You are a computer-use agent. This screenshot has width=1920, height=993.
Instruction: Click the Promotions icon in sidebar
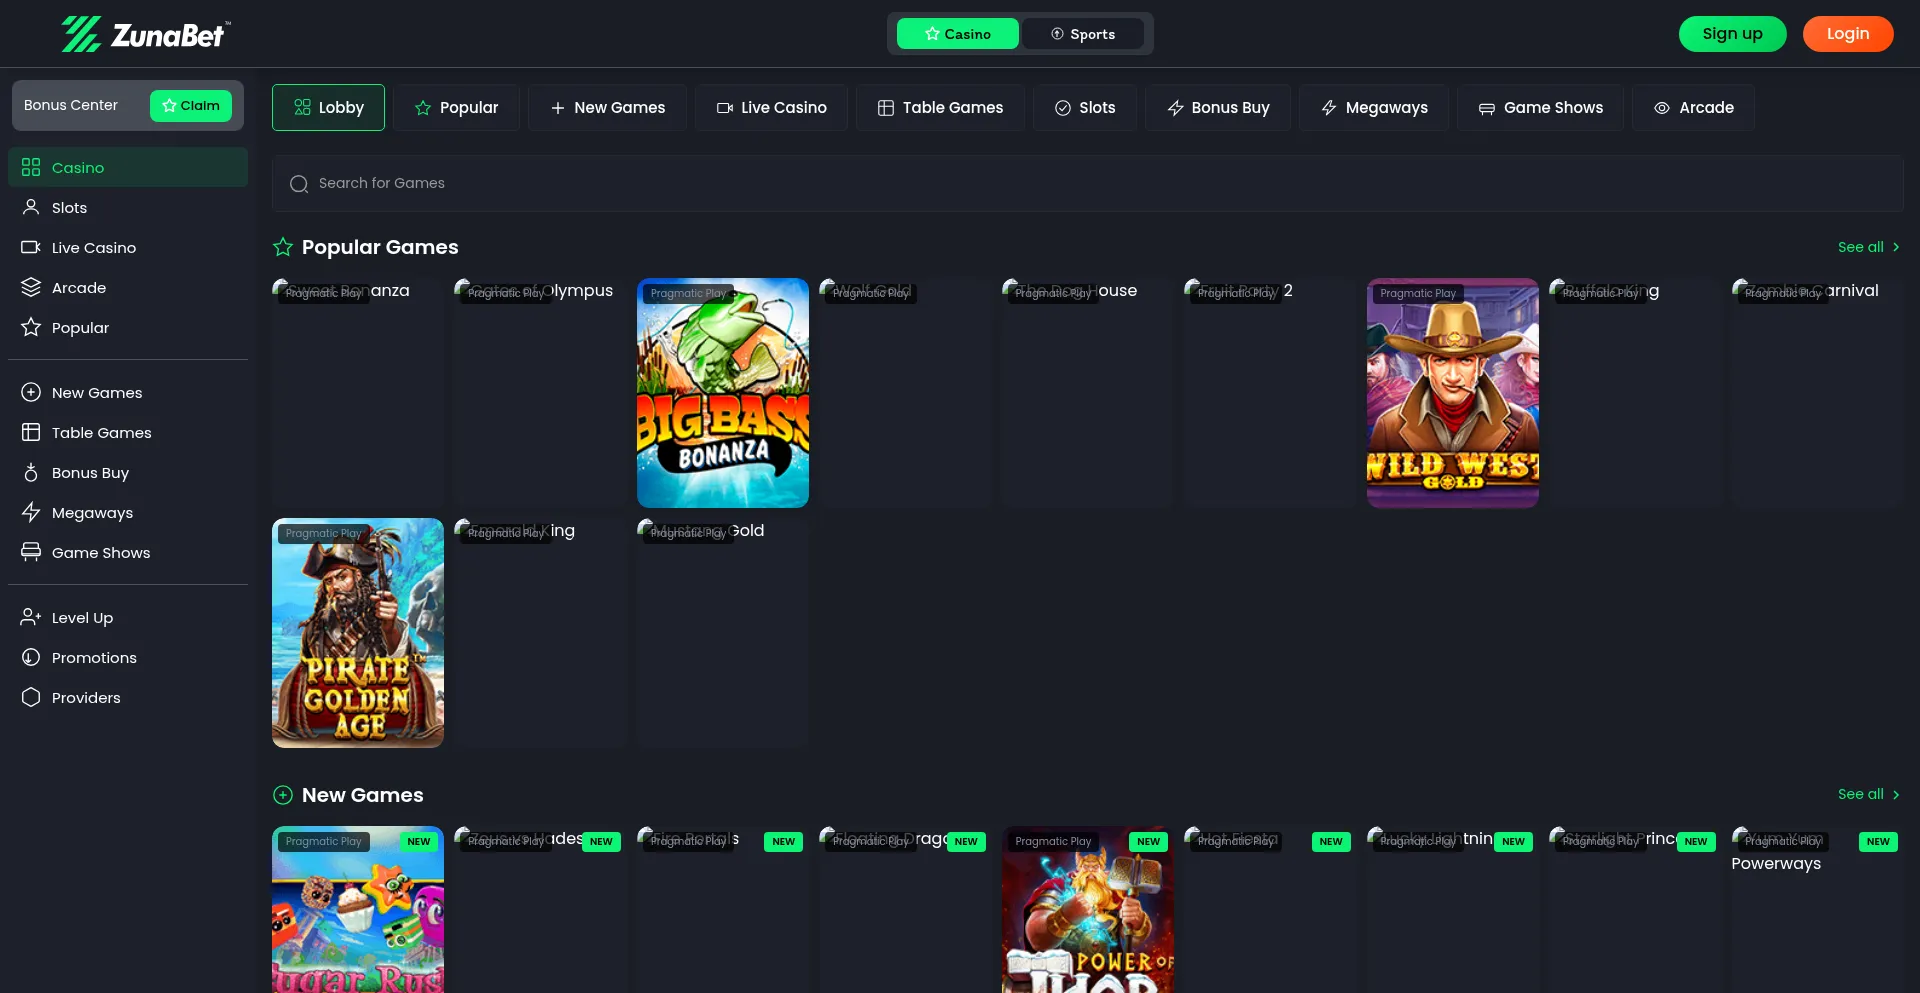click(31, 657)
